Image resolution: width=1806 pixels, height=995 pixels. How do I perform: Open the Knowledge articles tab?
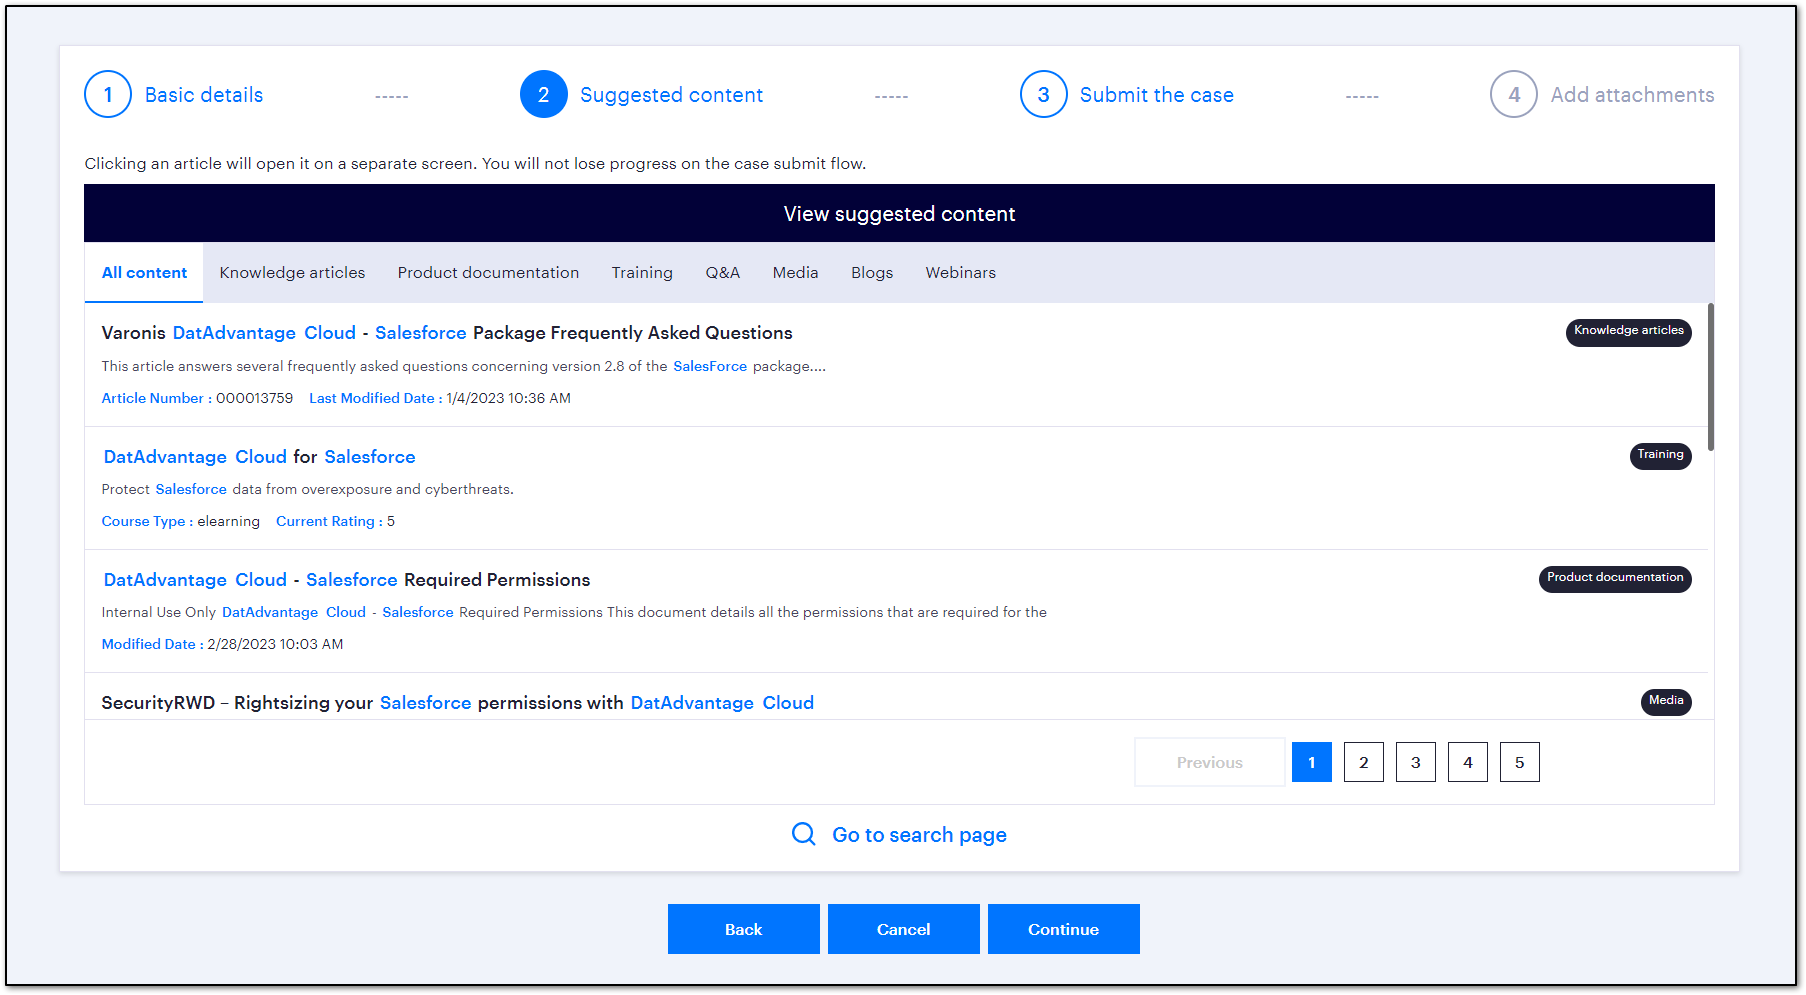[x=292, y=272]
